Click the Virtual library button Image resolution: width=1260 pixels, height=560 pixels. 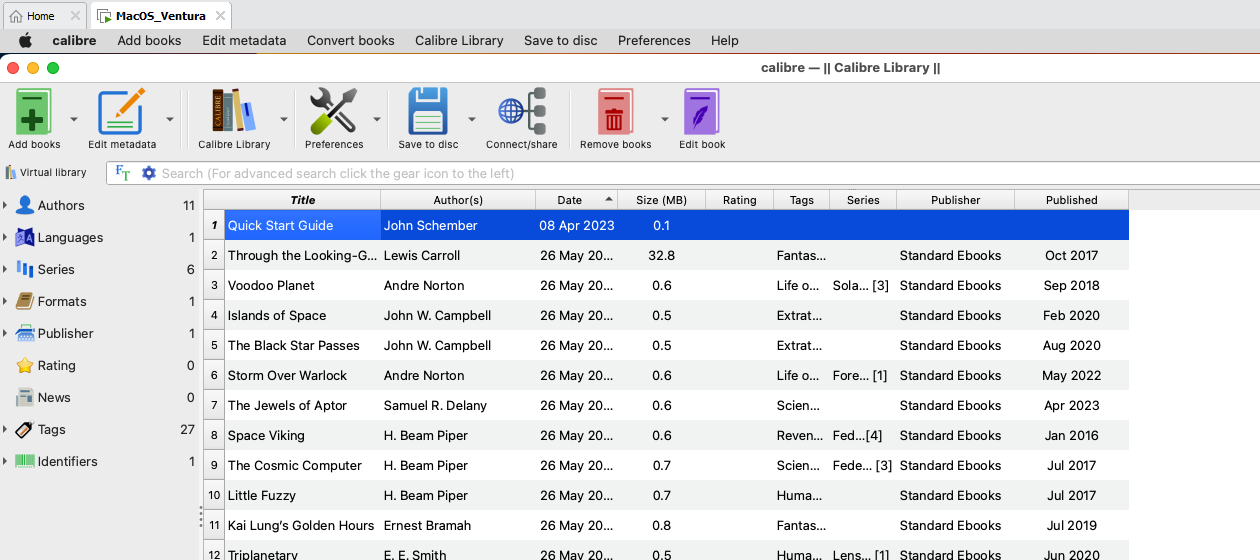pos(46,173)
